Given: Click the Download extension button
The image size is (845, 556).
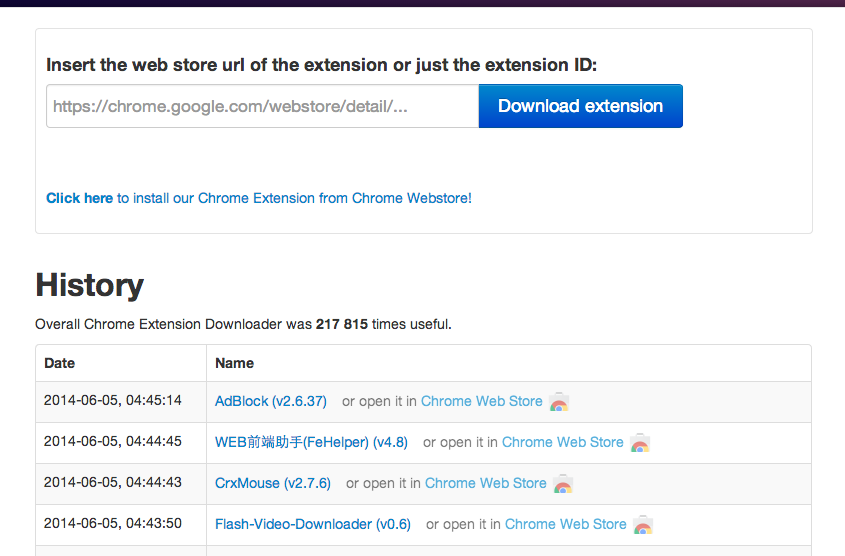Looking at the screenshot, I should tap(580, 106).
